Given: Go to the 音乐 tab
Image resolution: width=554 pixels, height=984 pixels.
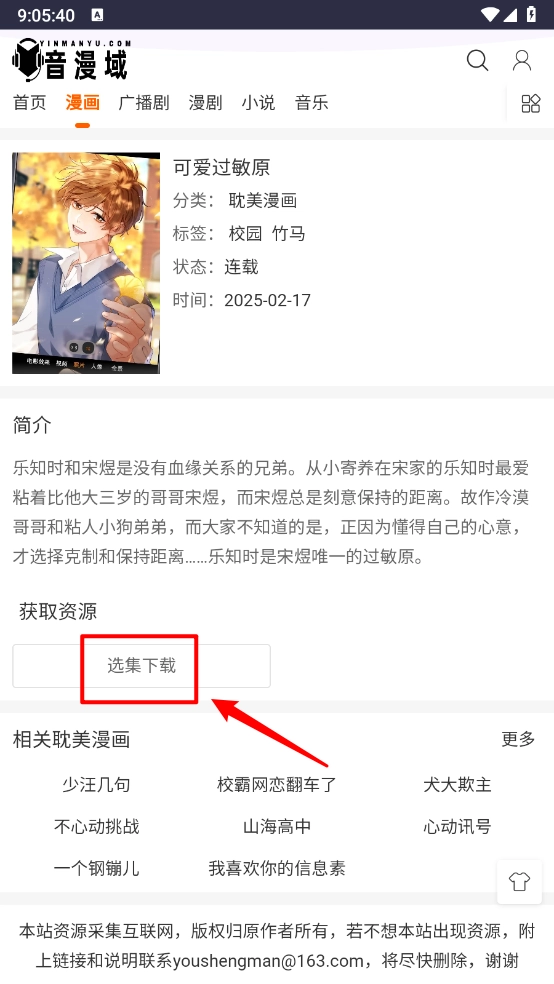Looking at the screenshot, I should [x=312, y=102].
